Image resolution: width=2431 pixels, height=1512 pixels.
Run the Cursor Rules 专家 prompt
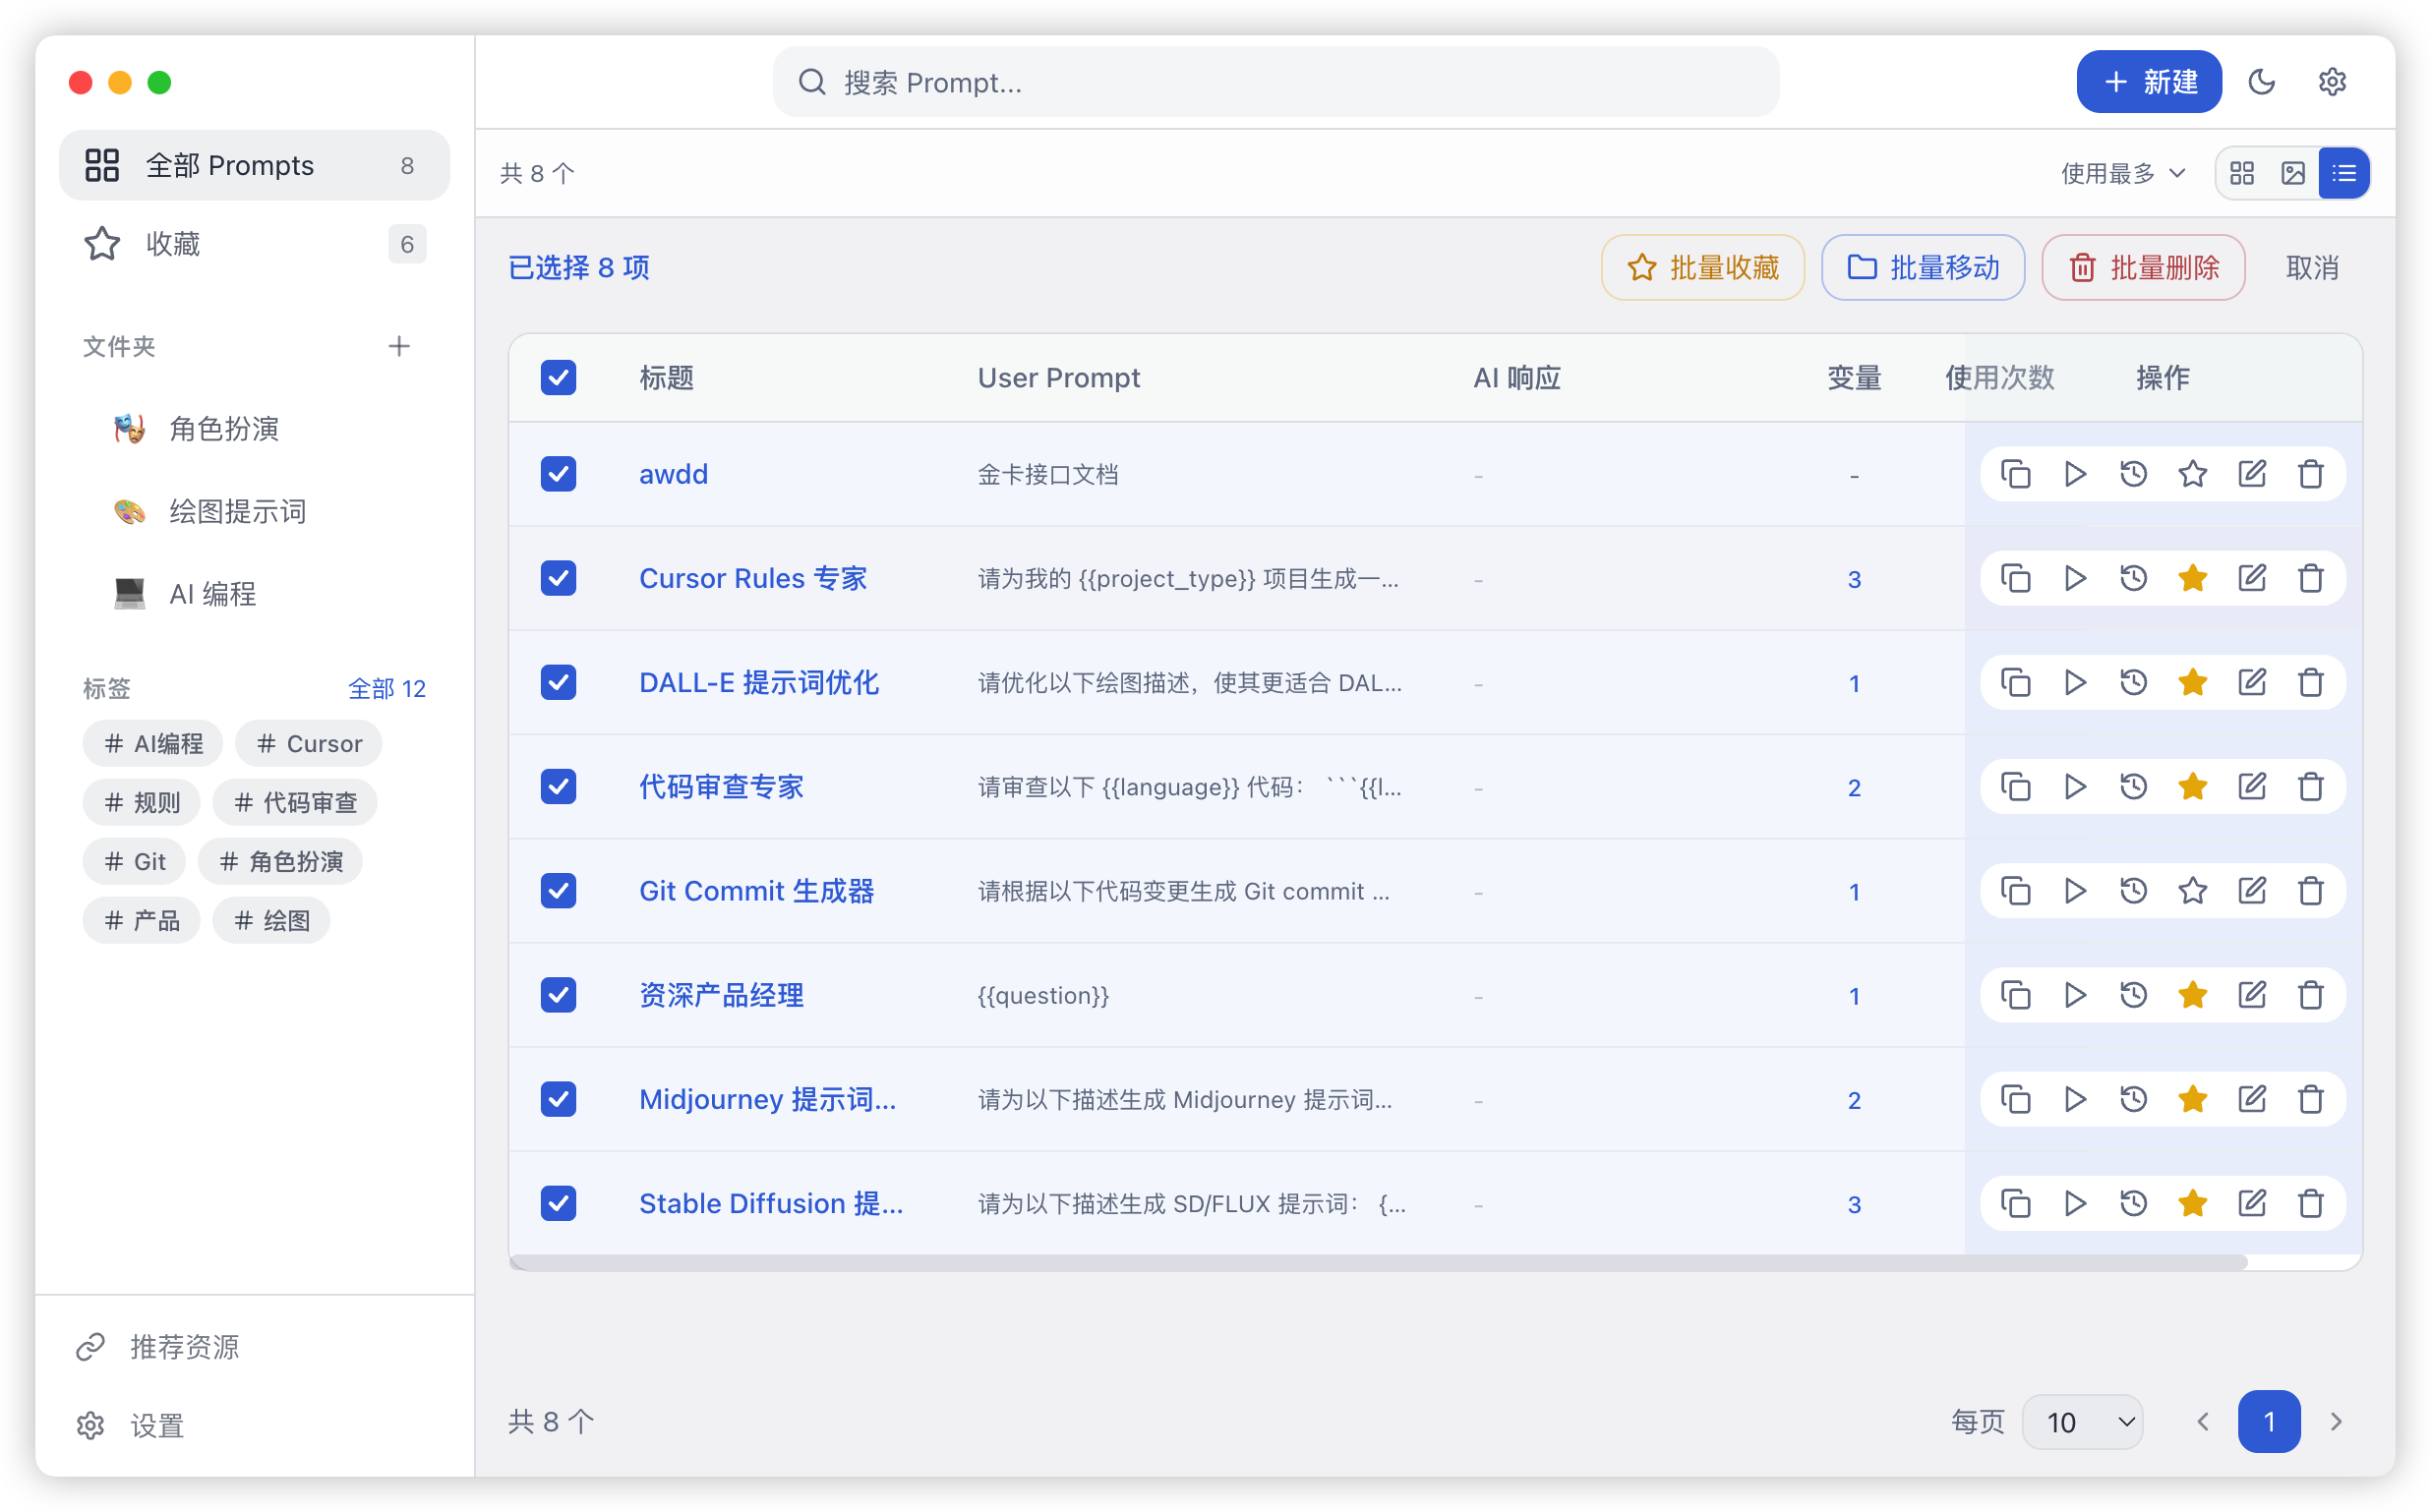click(x=2075, y=578)
